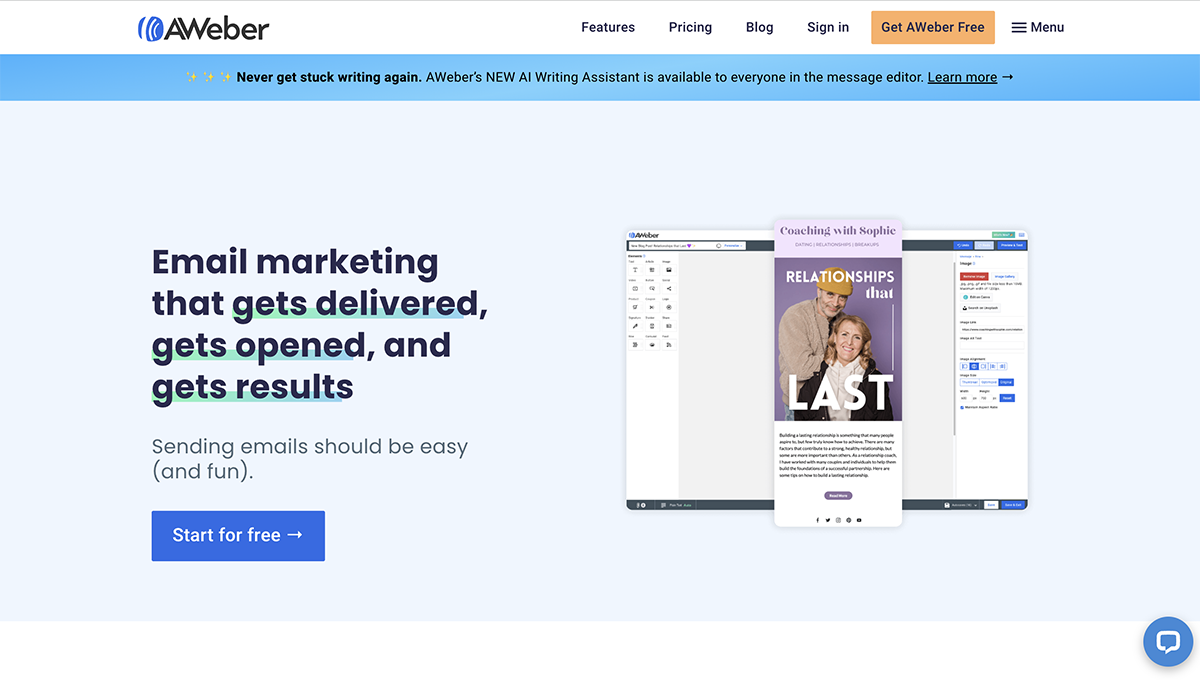Image resolution: width=1200 pixels, height=680 pixels.
Task: Select the Image element icon
Action: click(667, 270)
